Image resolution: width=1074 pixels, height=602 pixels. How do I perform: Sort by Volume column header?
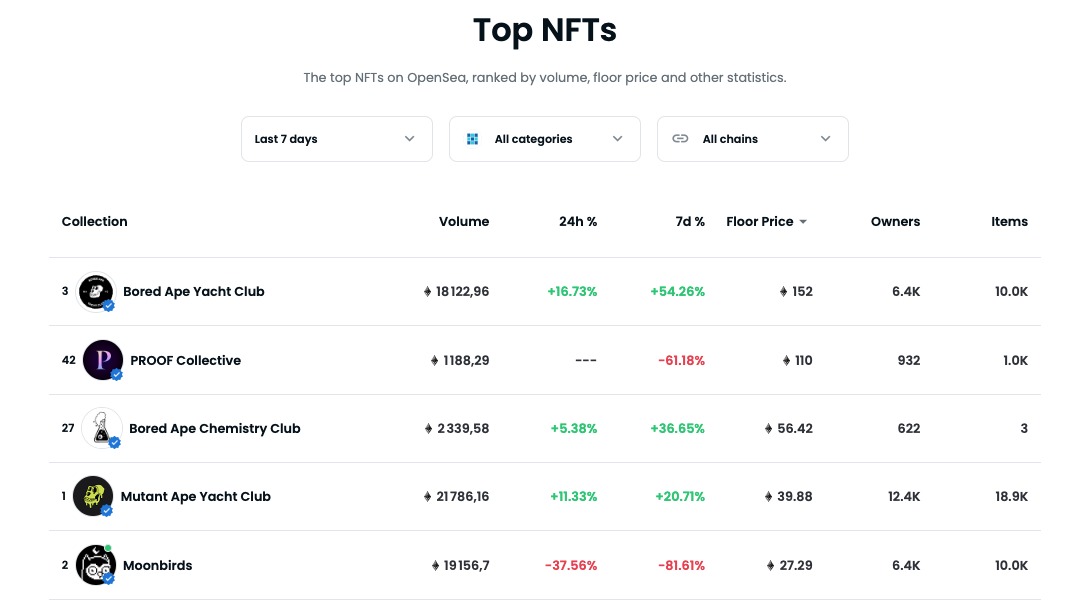(464, 222)
